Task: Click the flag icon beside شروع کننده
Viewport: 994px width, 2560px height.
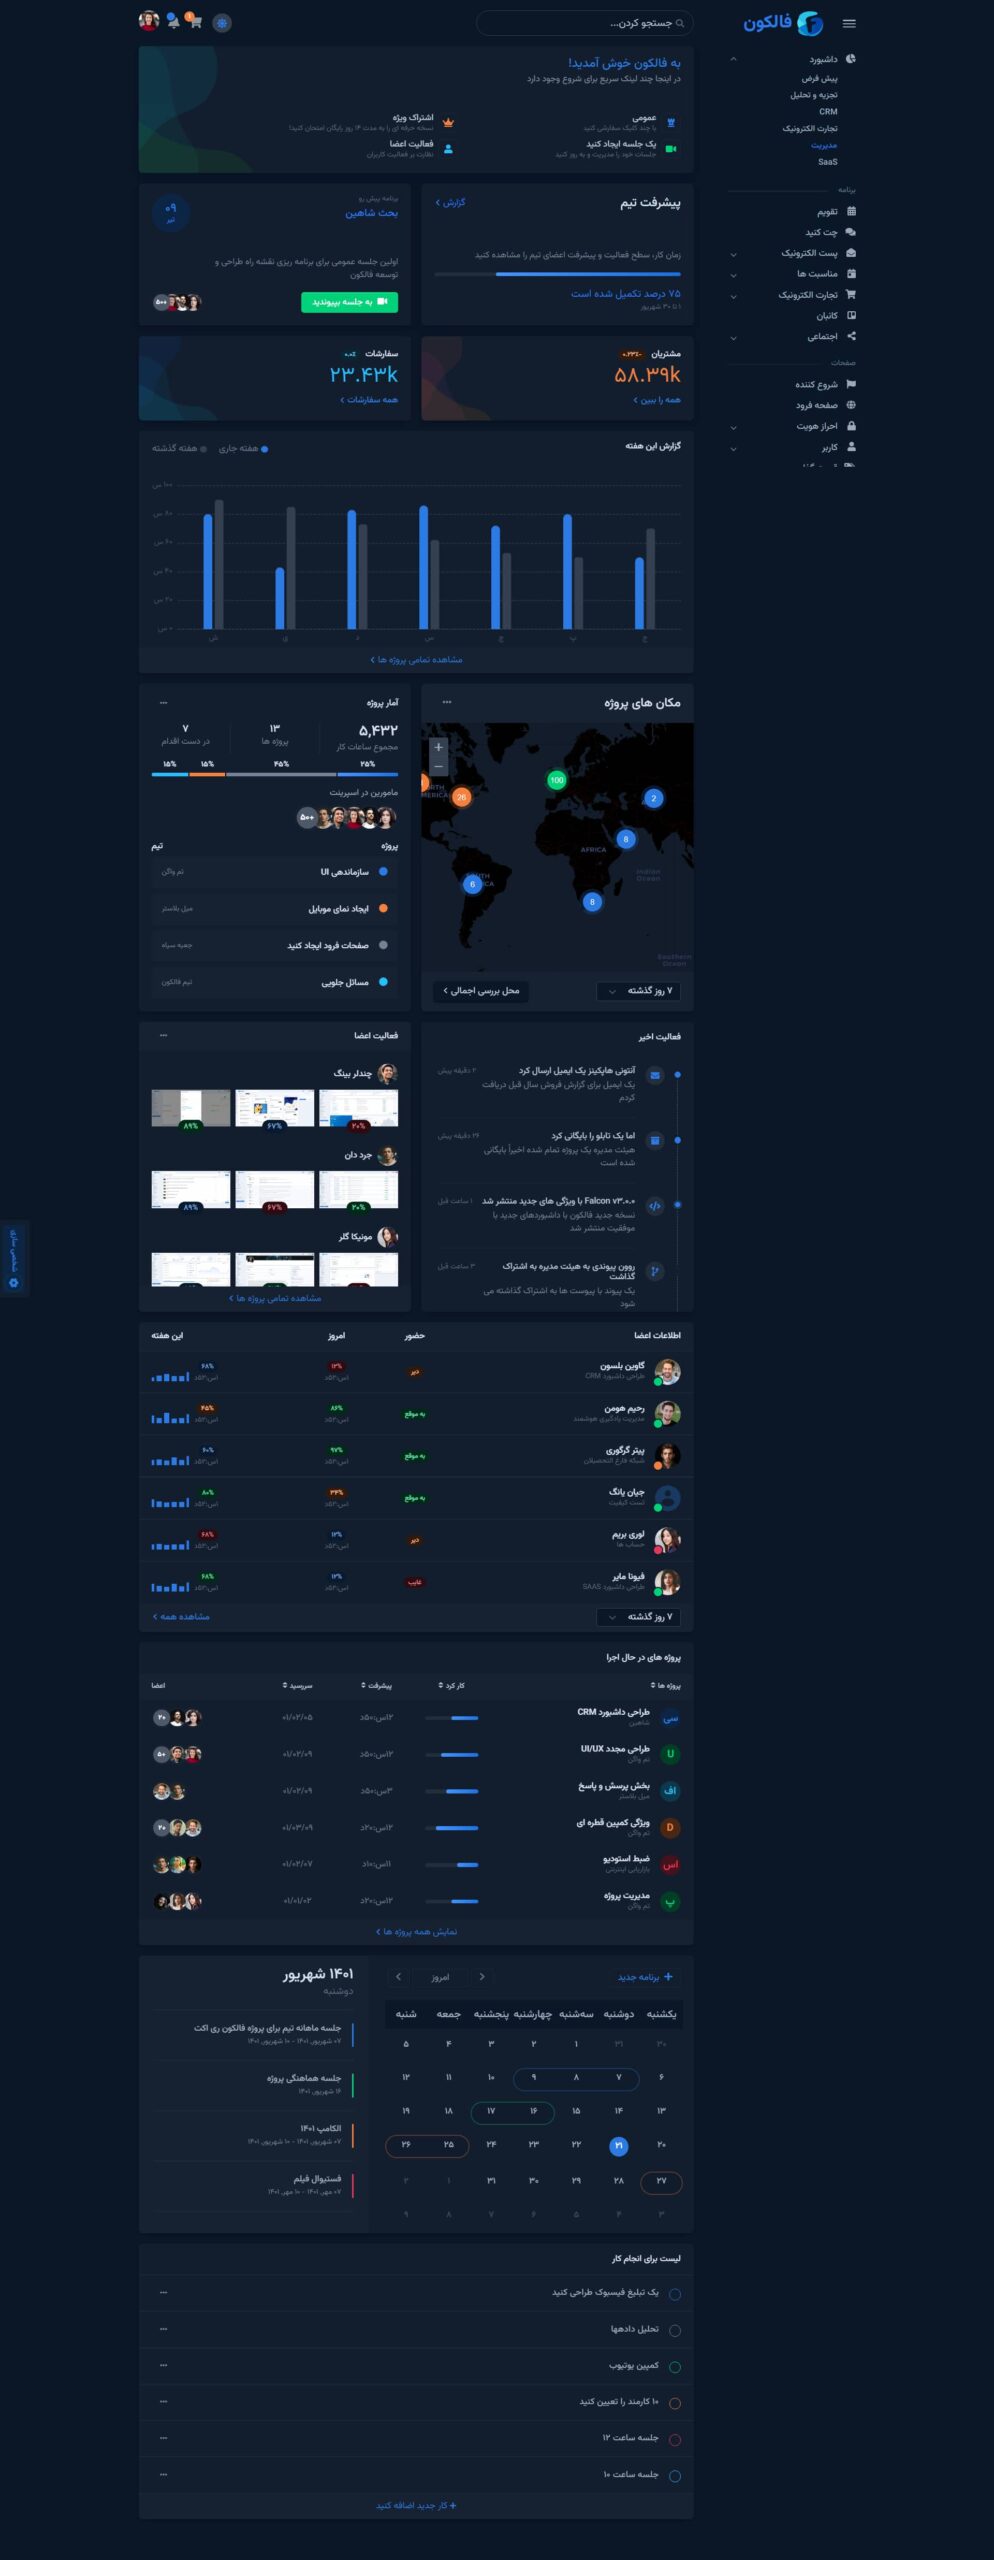Action: [x=851, y=384]
